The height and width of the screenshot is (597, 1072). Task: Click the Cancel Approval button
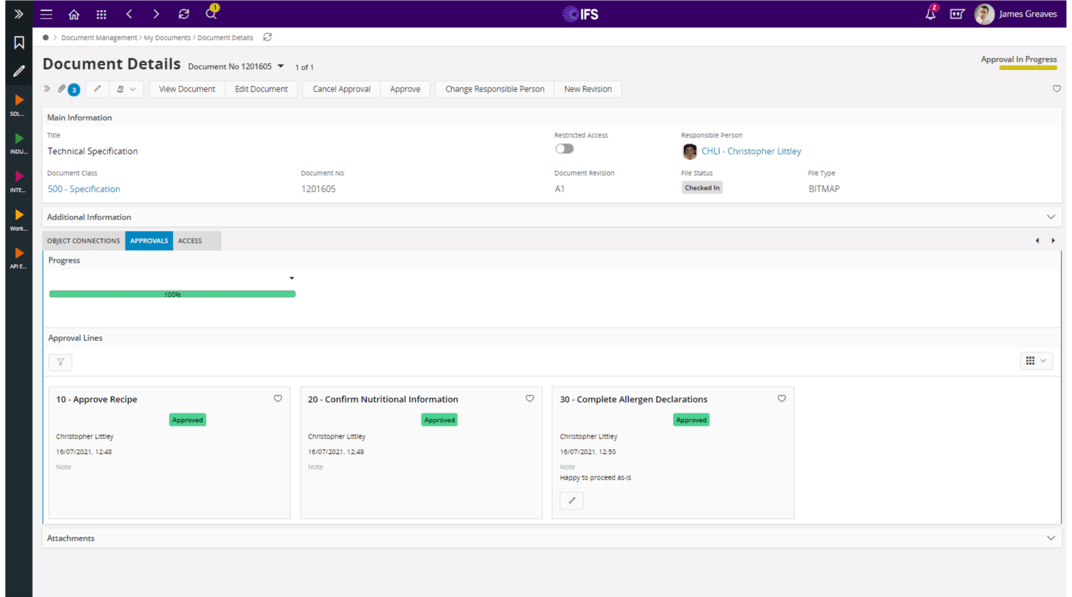click(341, 89)
